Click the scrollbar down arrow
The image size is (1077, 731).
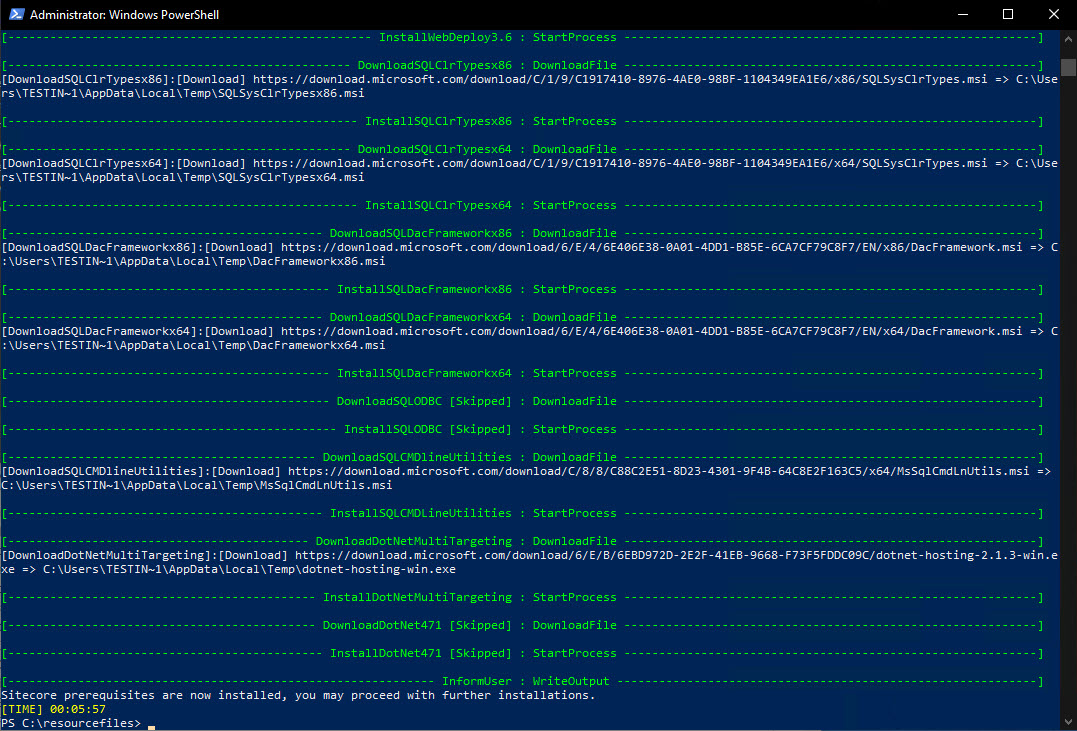1068,722
